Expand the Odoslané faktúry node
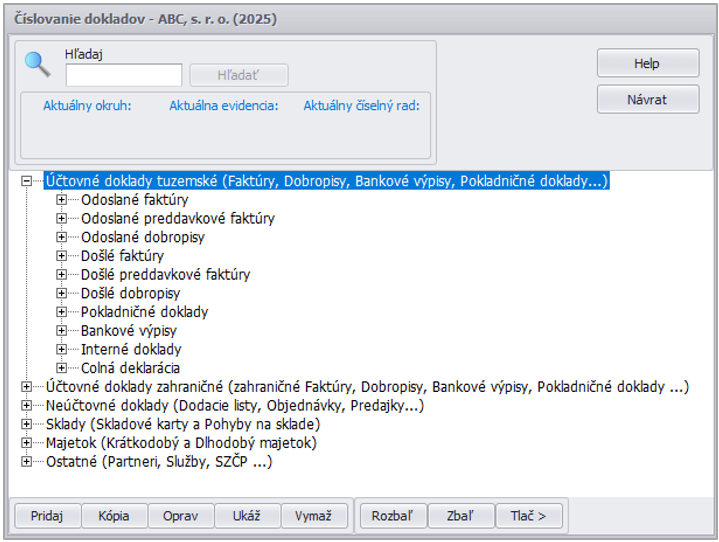This screenshot has height=542, width=719. click(x=62, y=200)
